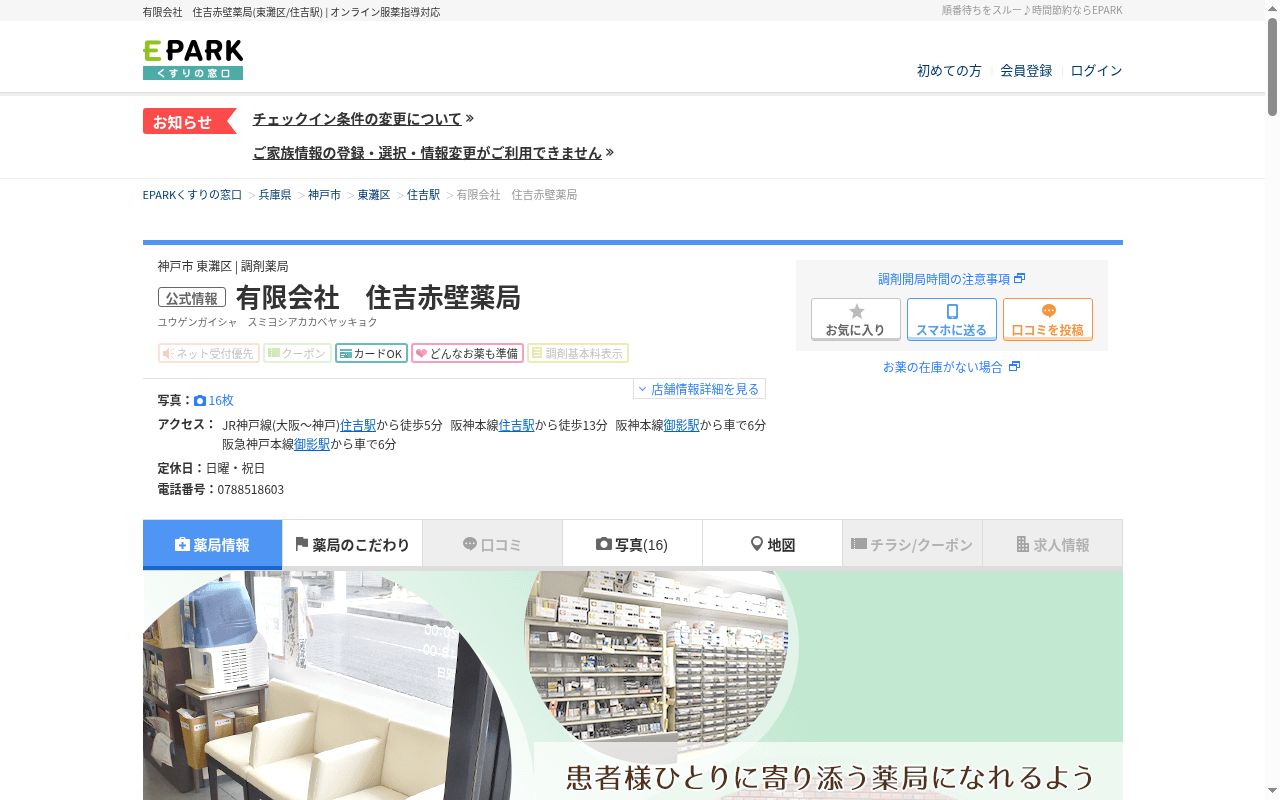Click the page vertical scrollbar thumb

point(1273,66)
